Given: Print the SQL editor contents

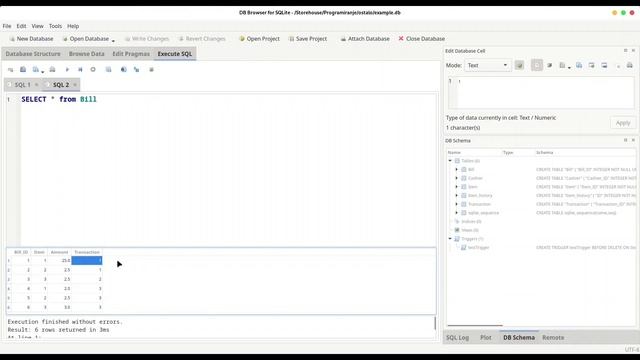Looking at the screenshot, I should pos(52,70).
